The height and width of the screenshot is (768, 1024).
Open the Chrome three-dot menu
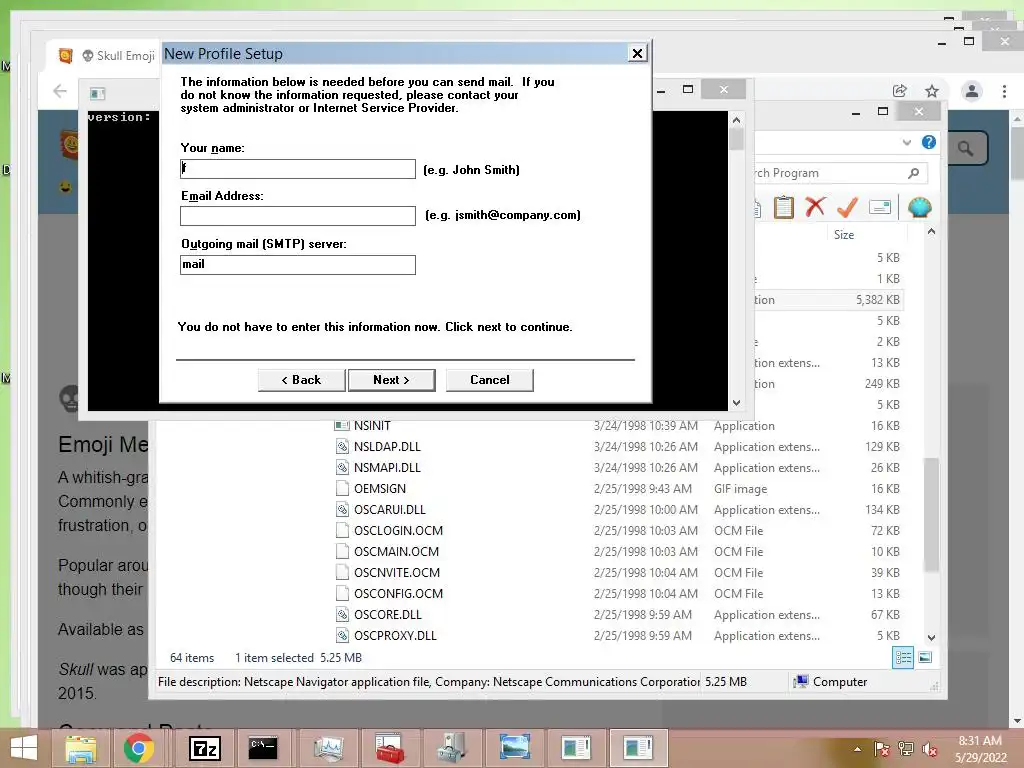click(1004, 91)
